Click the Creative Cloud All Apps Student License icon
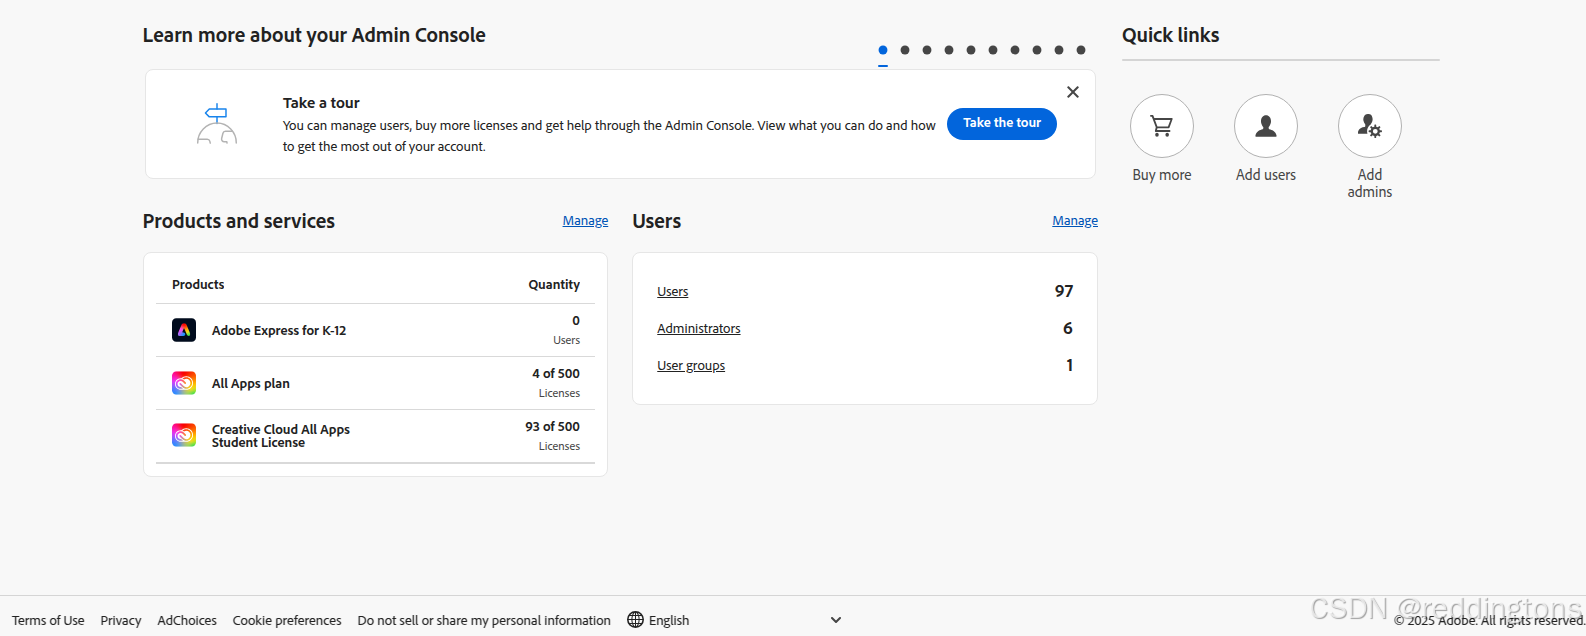Image resolution: width=1586 pixels, height=636 pixels. tap(184, 435)
